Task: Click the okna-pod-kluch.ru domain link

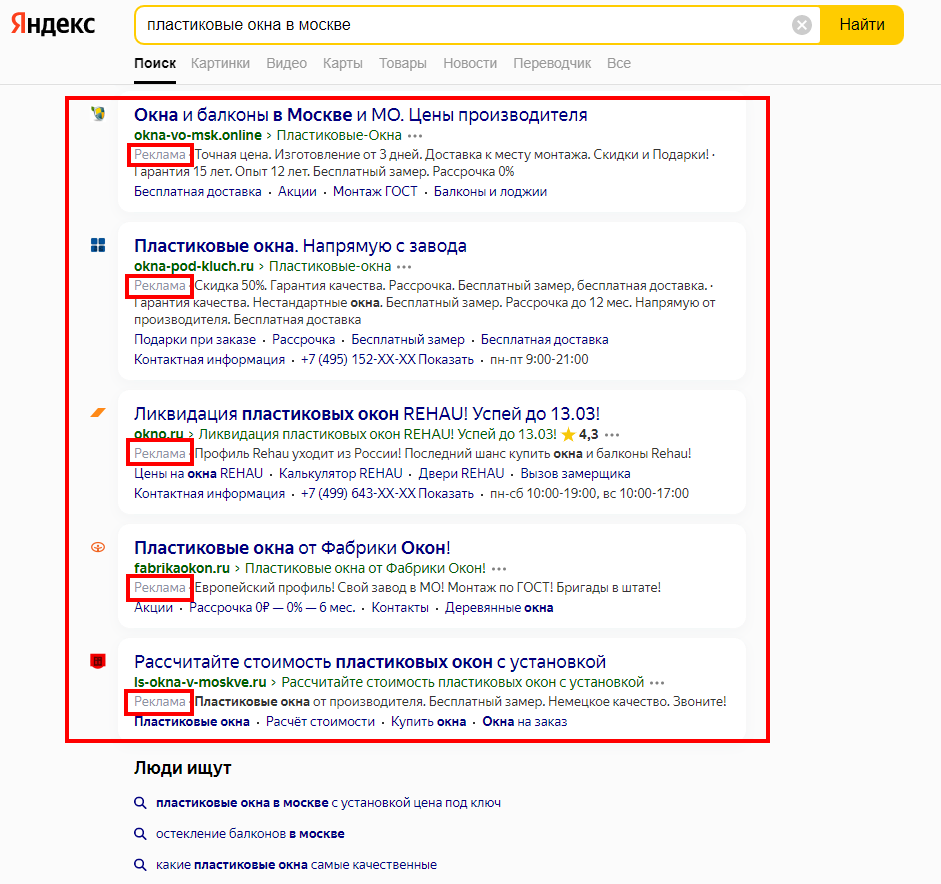Action: 194,266
